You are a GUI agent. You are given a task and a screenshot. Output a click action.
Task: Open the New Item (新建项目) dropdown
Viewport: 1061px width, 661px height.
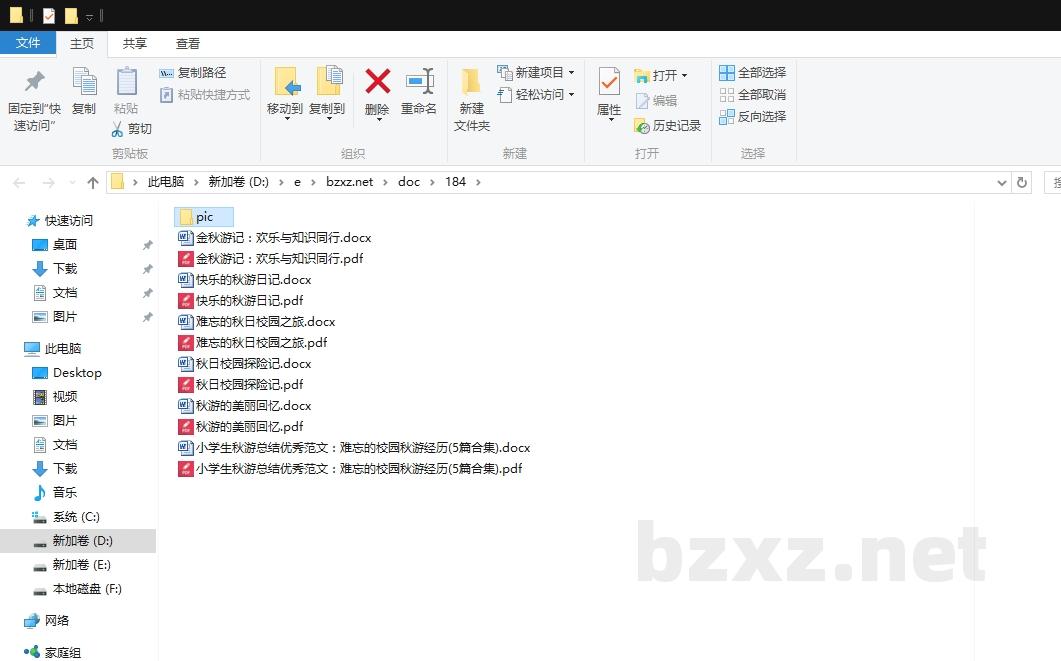pyautogui.click(x=571, y=73)
